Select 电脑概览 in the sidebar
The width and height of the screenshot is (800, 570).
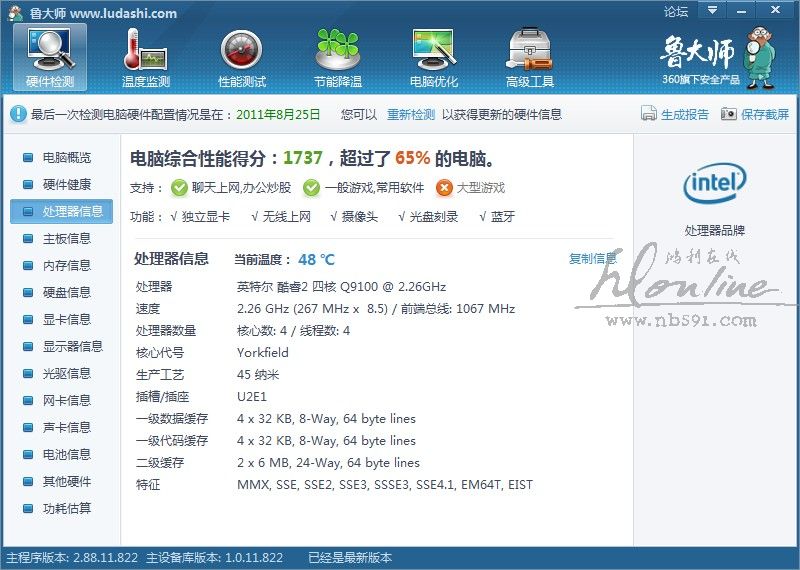[66, 158]
